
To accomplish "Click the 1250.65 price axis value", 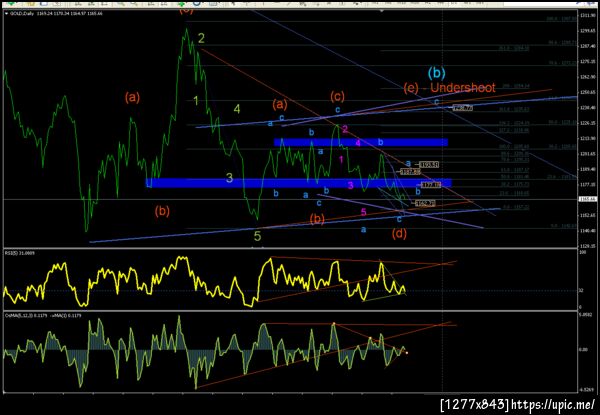I will click(x=590, y=92).
